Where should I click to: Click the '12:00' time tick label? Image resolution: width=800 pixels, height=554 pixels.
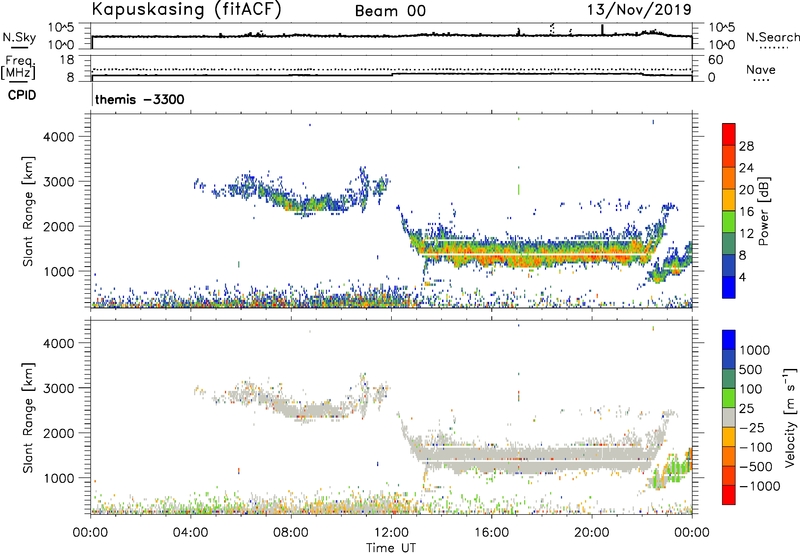click(x=391, y=533)
